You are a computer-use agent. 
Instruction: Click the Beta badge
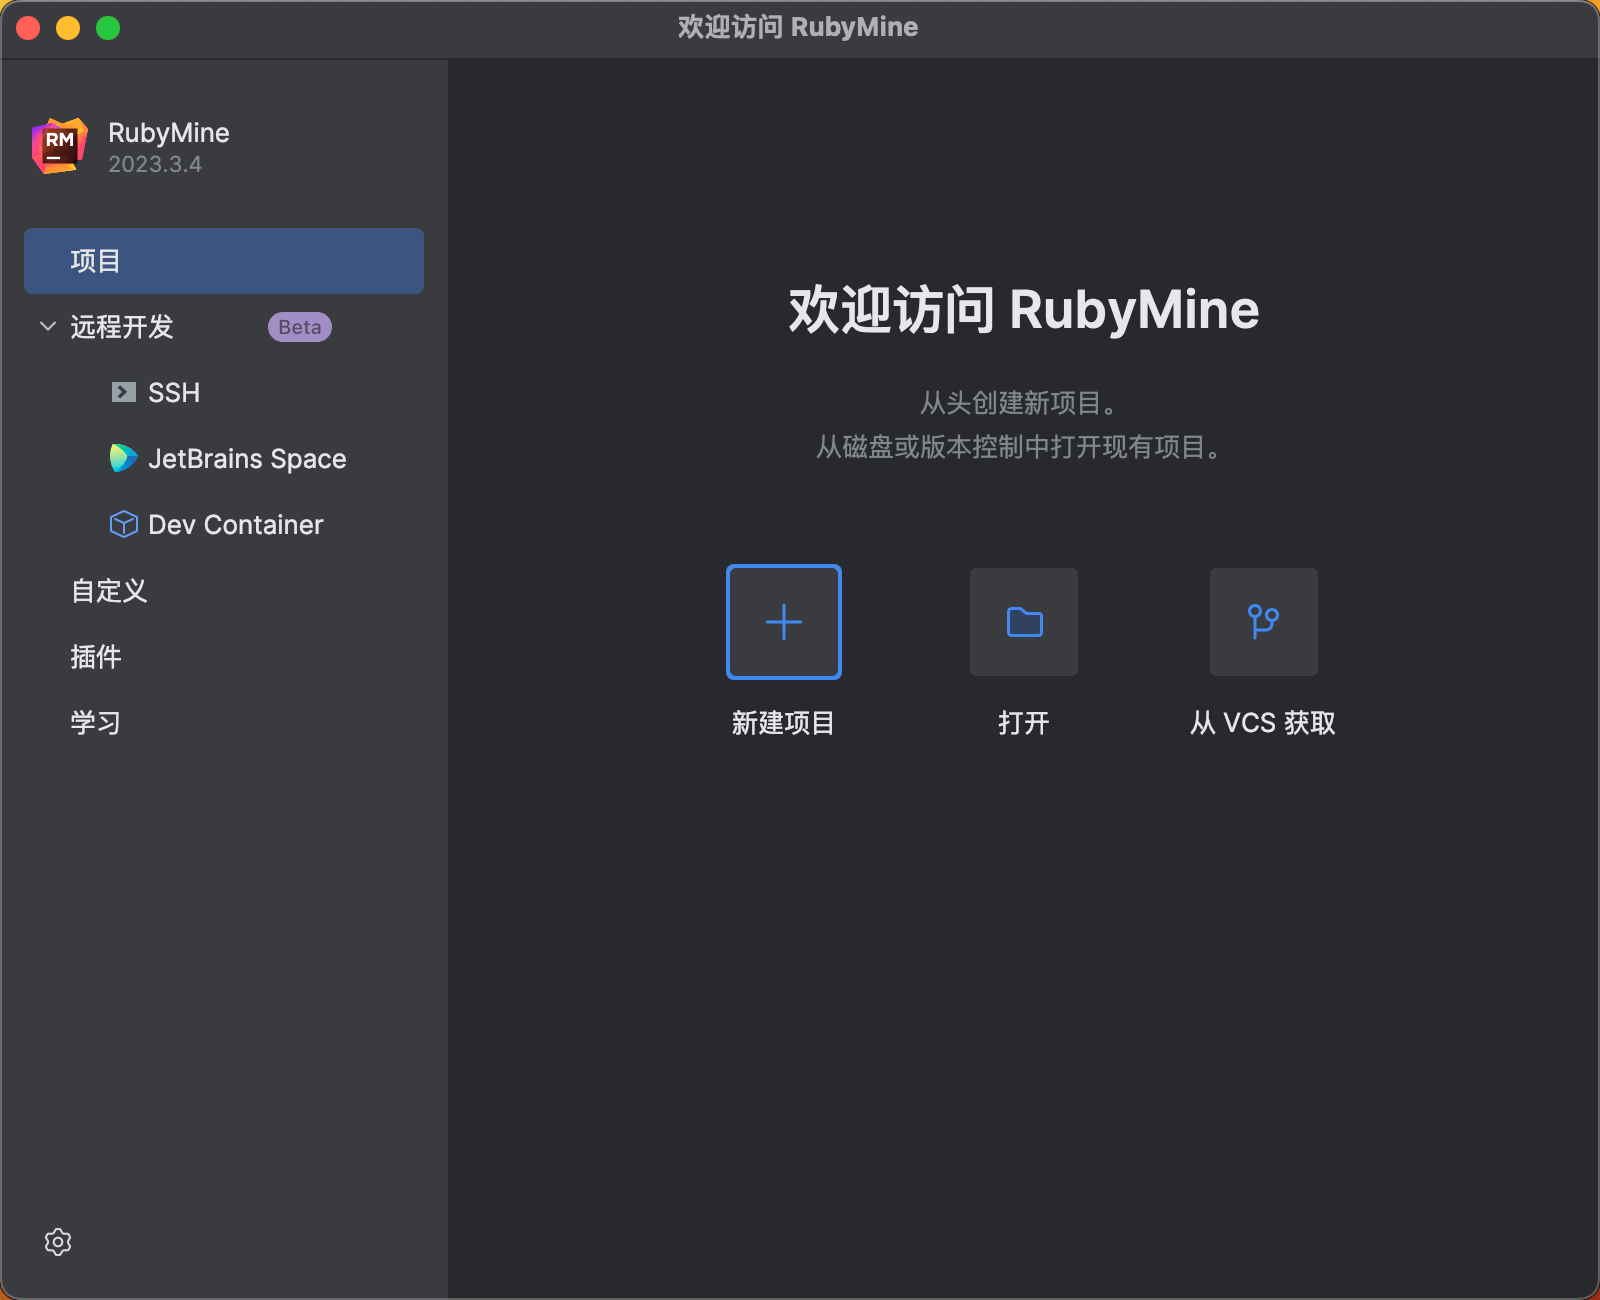[299, 327]
